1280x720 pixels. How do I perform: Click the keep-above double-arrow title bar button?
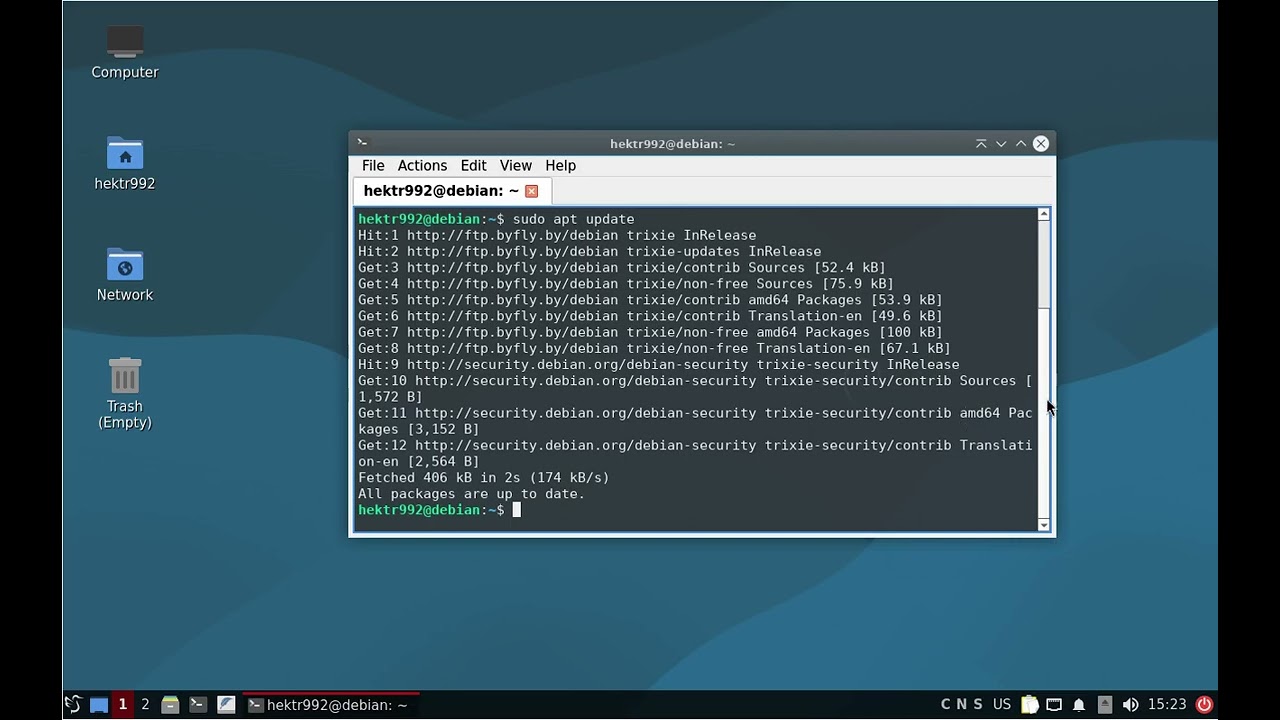coord(981,143)
